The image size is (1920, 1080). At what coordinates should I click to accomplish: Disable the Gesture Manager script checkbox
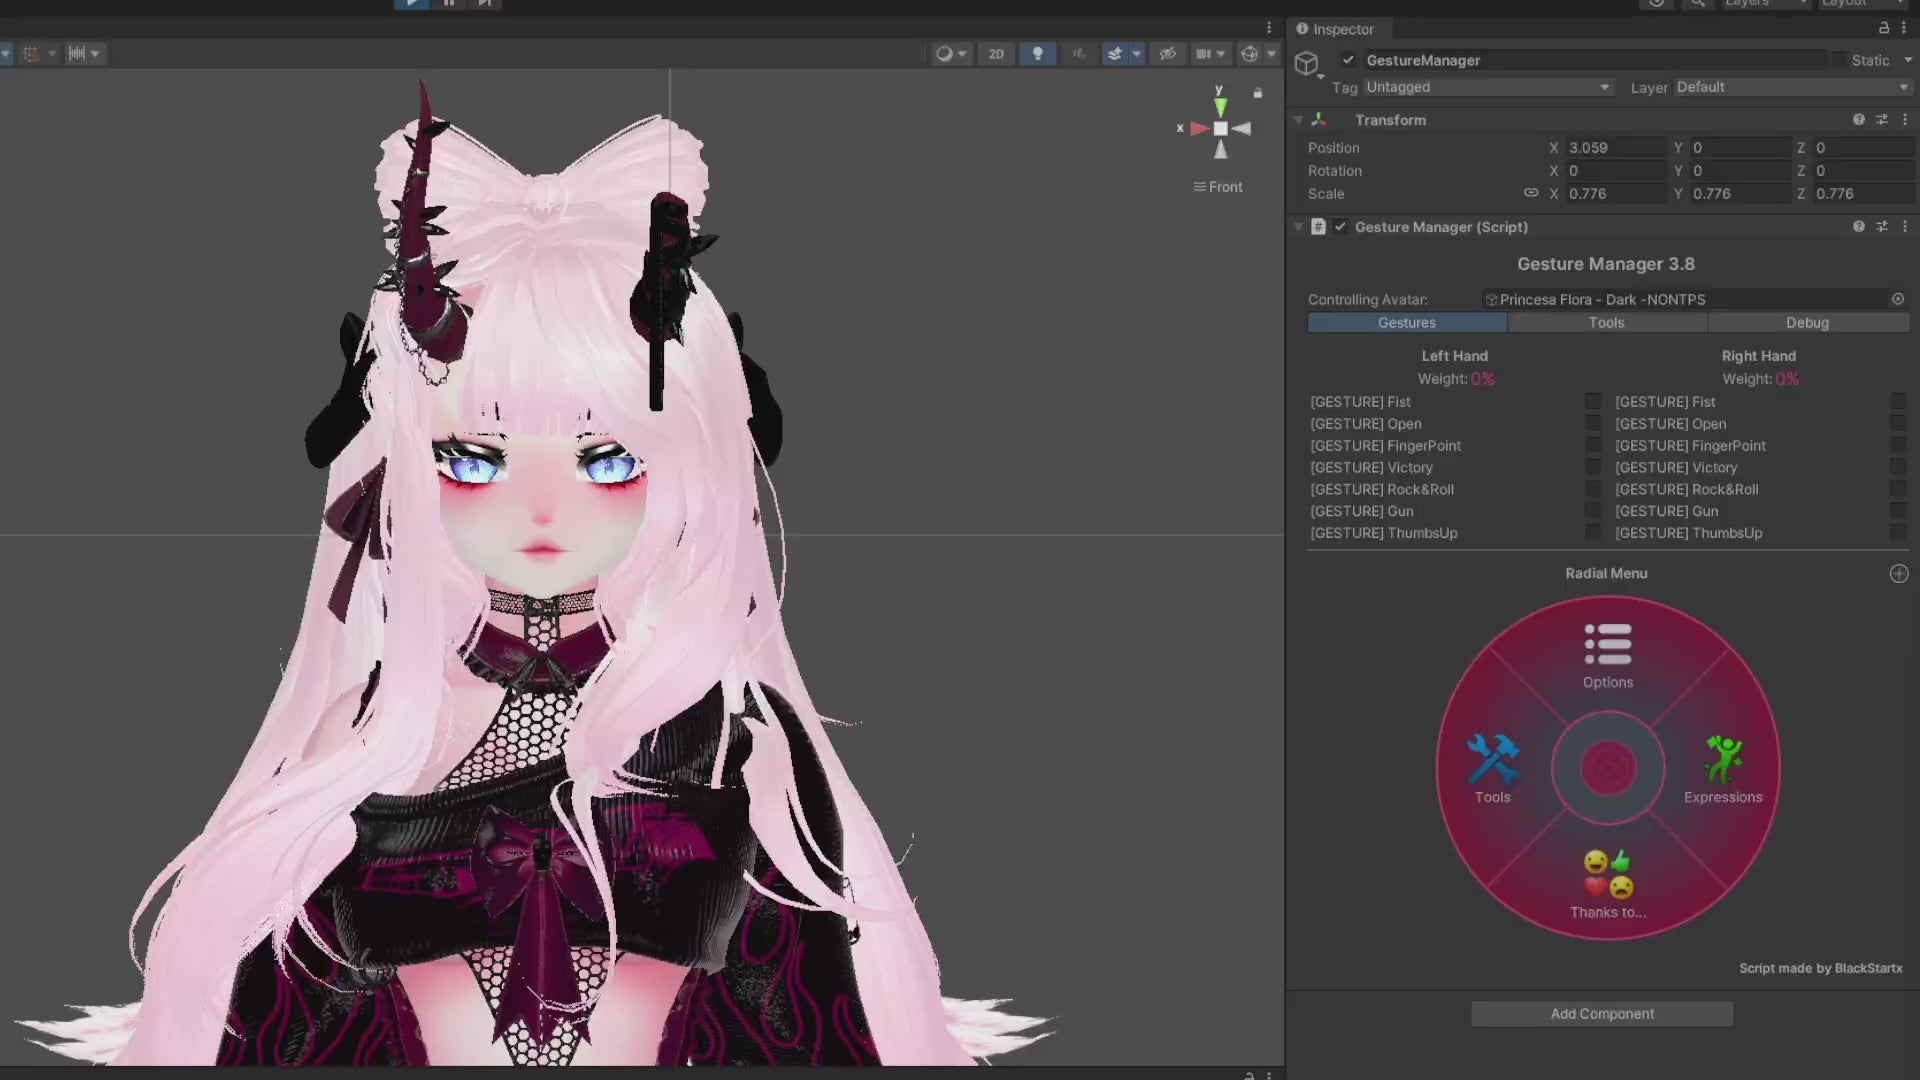[1340, 227]
